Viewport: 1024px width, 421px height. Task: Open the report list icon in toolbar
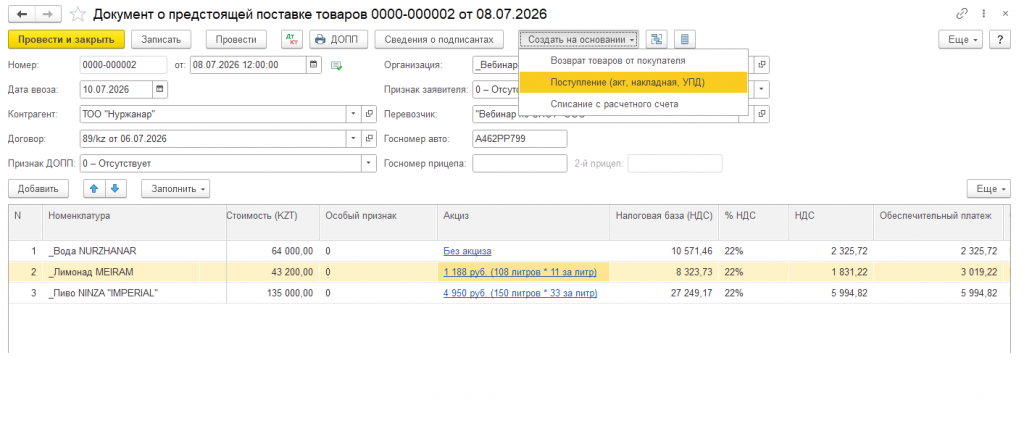pos(684,39)
